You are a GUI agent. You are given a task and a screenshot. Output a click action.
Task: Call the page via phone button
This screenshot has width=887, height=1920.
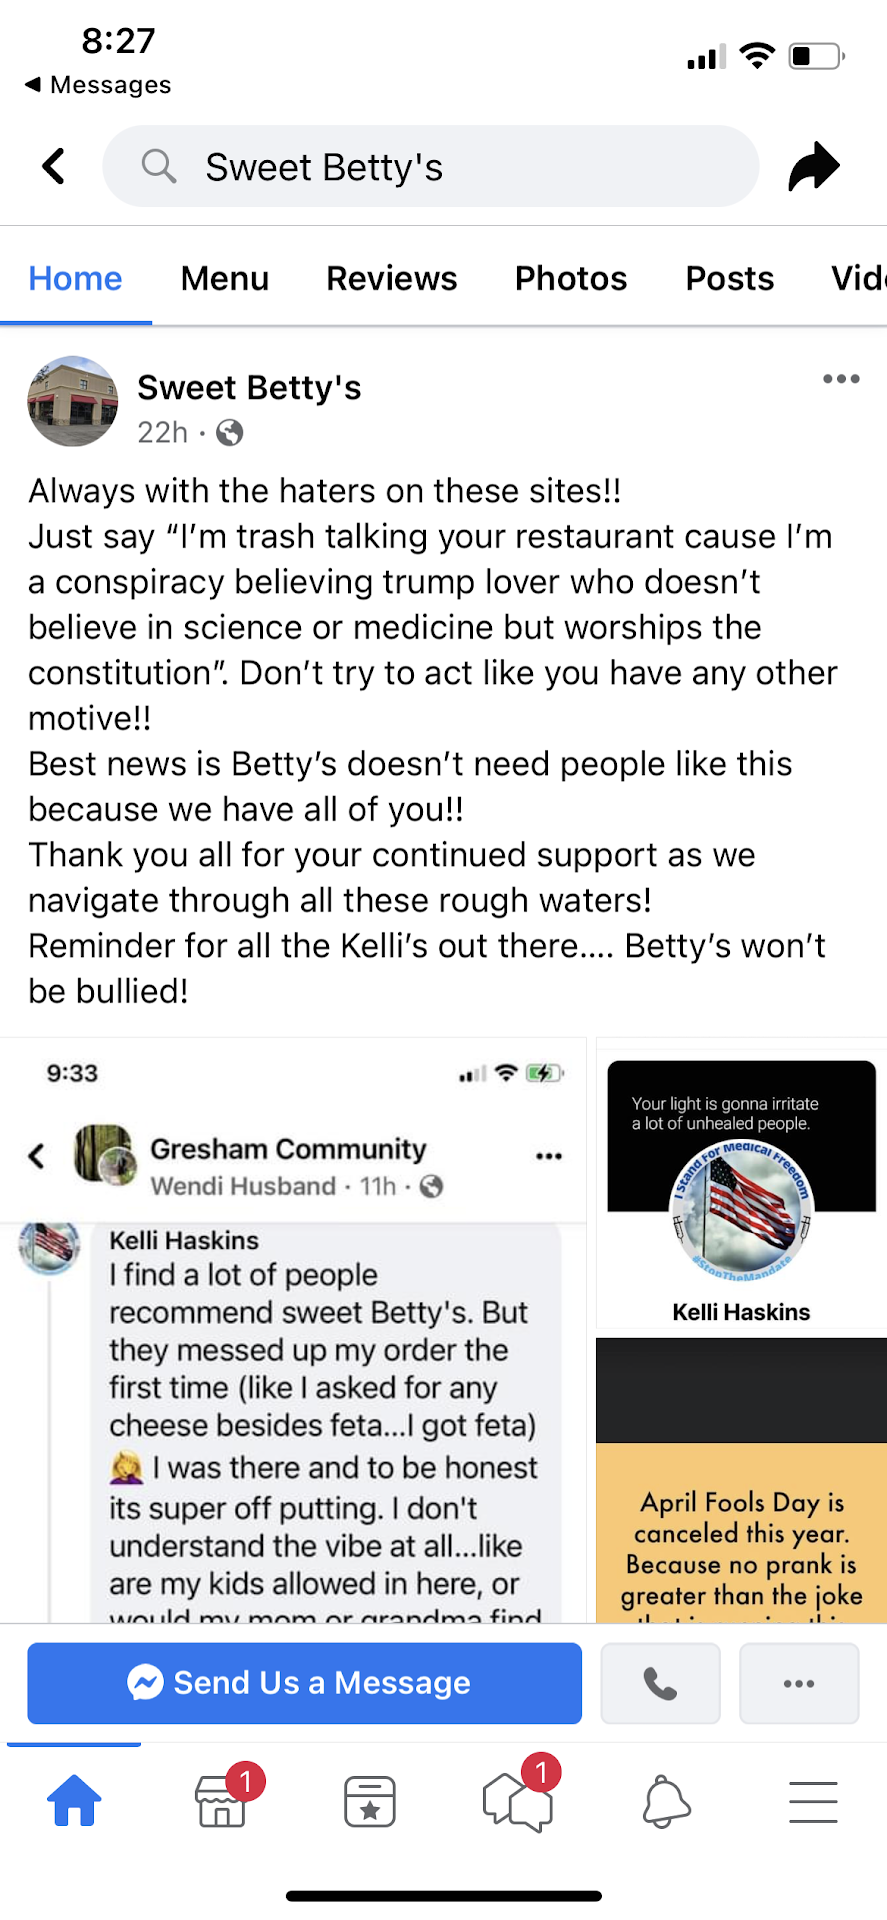coord(660,1683)
